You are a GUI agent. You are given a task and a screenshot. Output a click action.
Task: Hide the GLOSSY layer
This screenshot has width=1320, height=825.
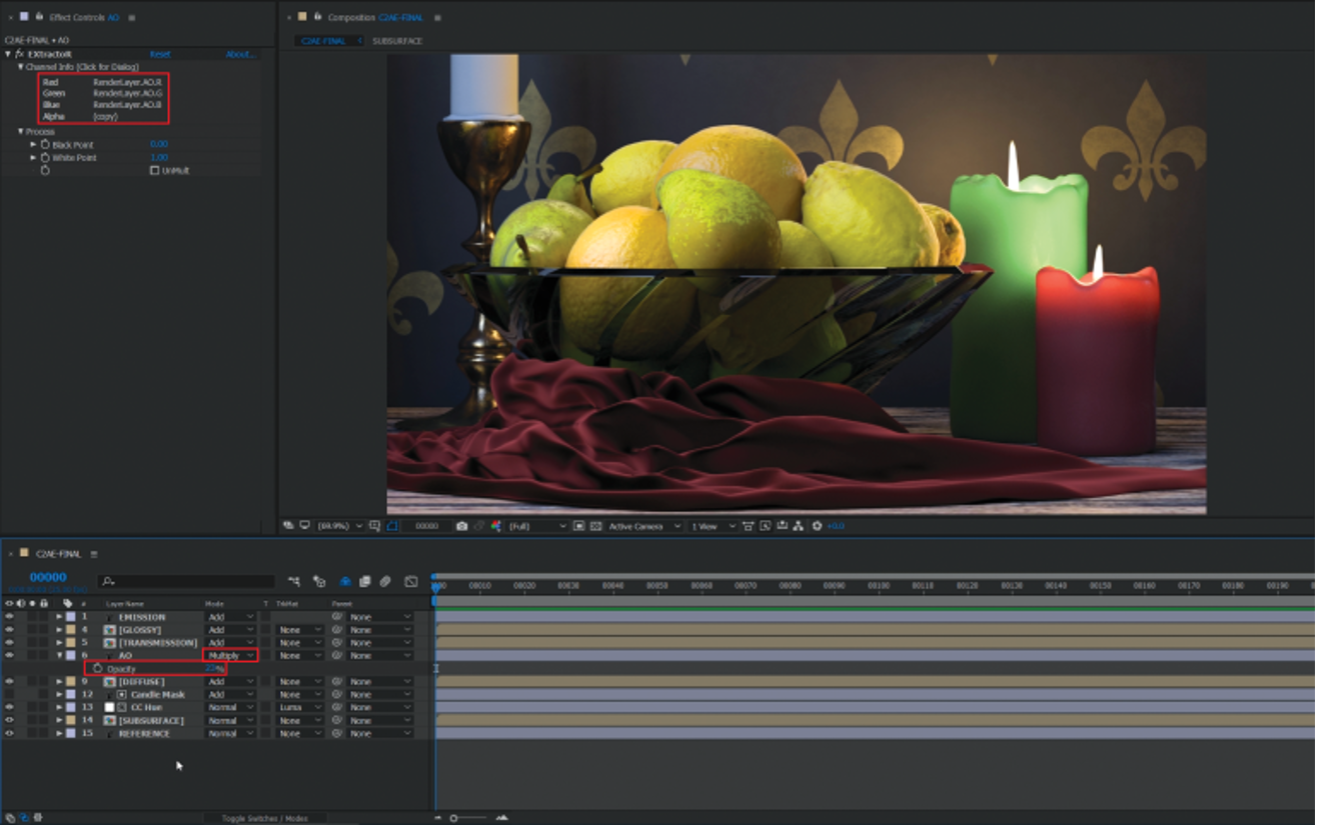(x=9, y=630)
